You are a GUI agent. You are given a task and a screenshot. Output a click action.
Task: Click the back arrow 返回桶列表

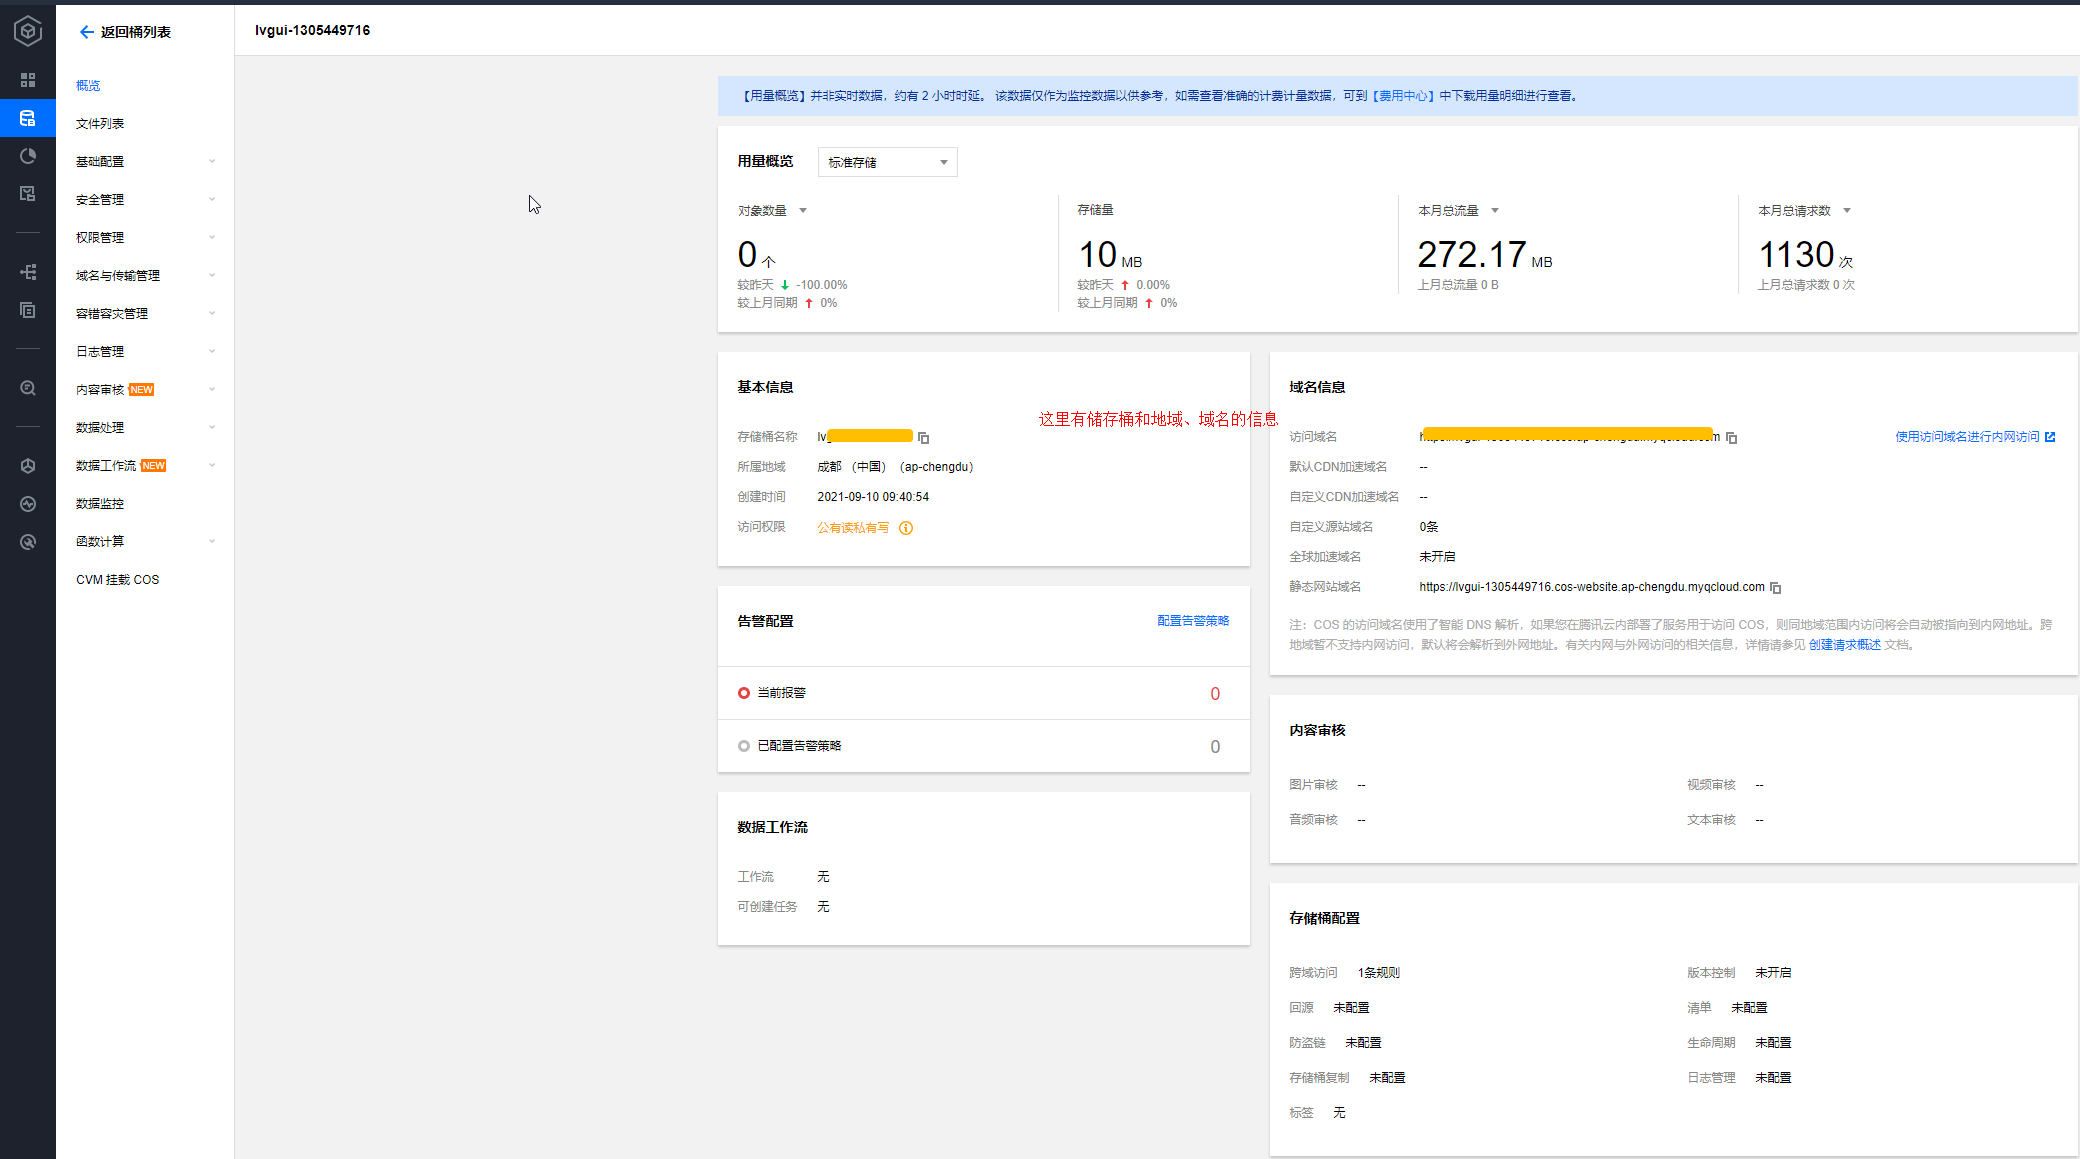click(87, 32)
